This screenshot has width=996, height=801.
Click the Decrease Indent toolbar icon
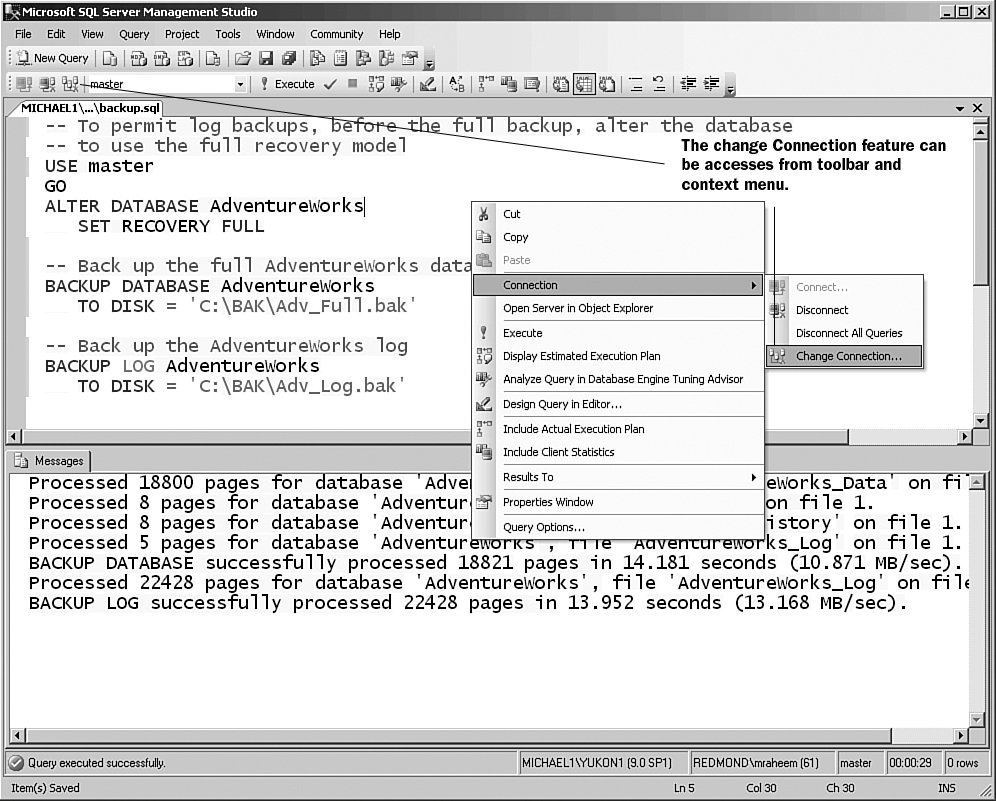[688, 84]
